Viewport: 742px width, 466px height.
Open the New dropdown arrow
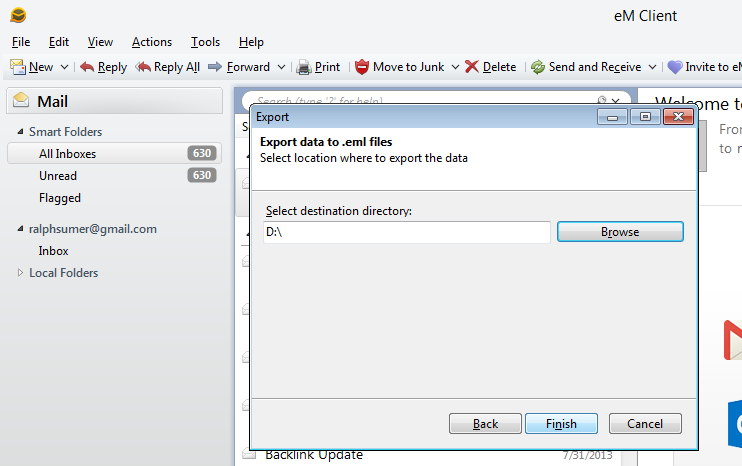(x=64, y=67)
